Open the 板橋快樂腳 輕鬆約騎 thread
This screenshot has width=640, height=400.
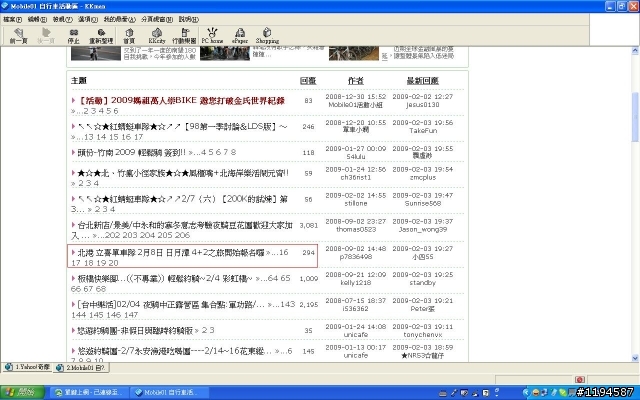point(165,278)
